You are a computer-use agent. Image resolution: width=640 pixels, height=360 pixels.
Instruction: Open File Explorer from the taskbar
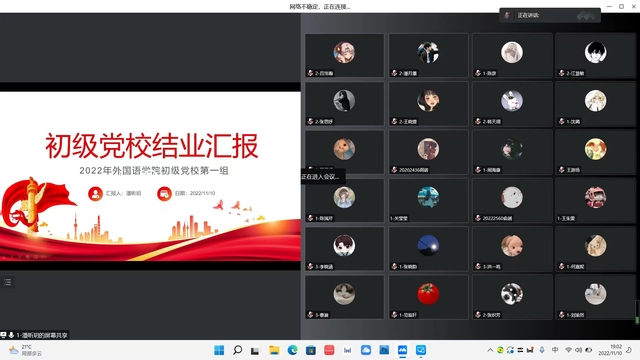coord(274,350)
